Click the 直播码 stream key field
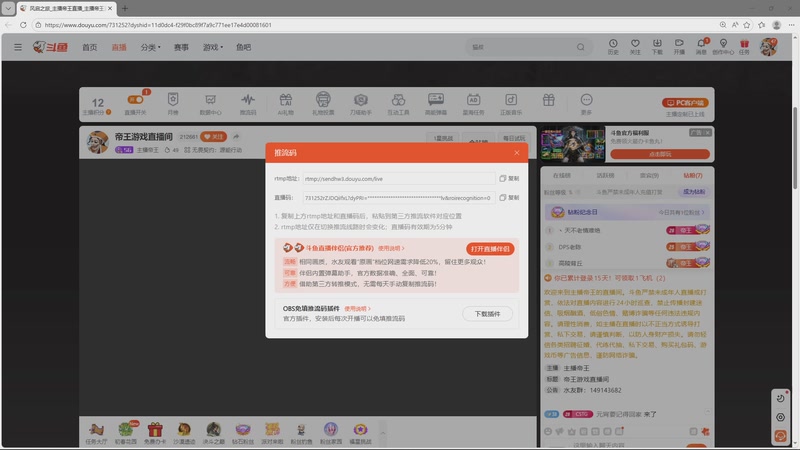This screenshot has width=800, height=450. point(398,197)
